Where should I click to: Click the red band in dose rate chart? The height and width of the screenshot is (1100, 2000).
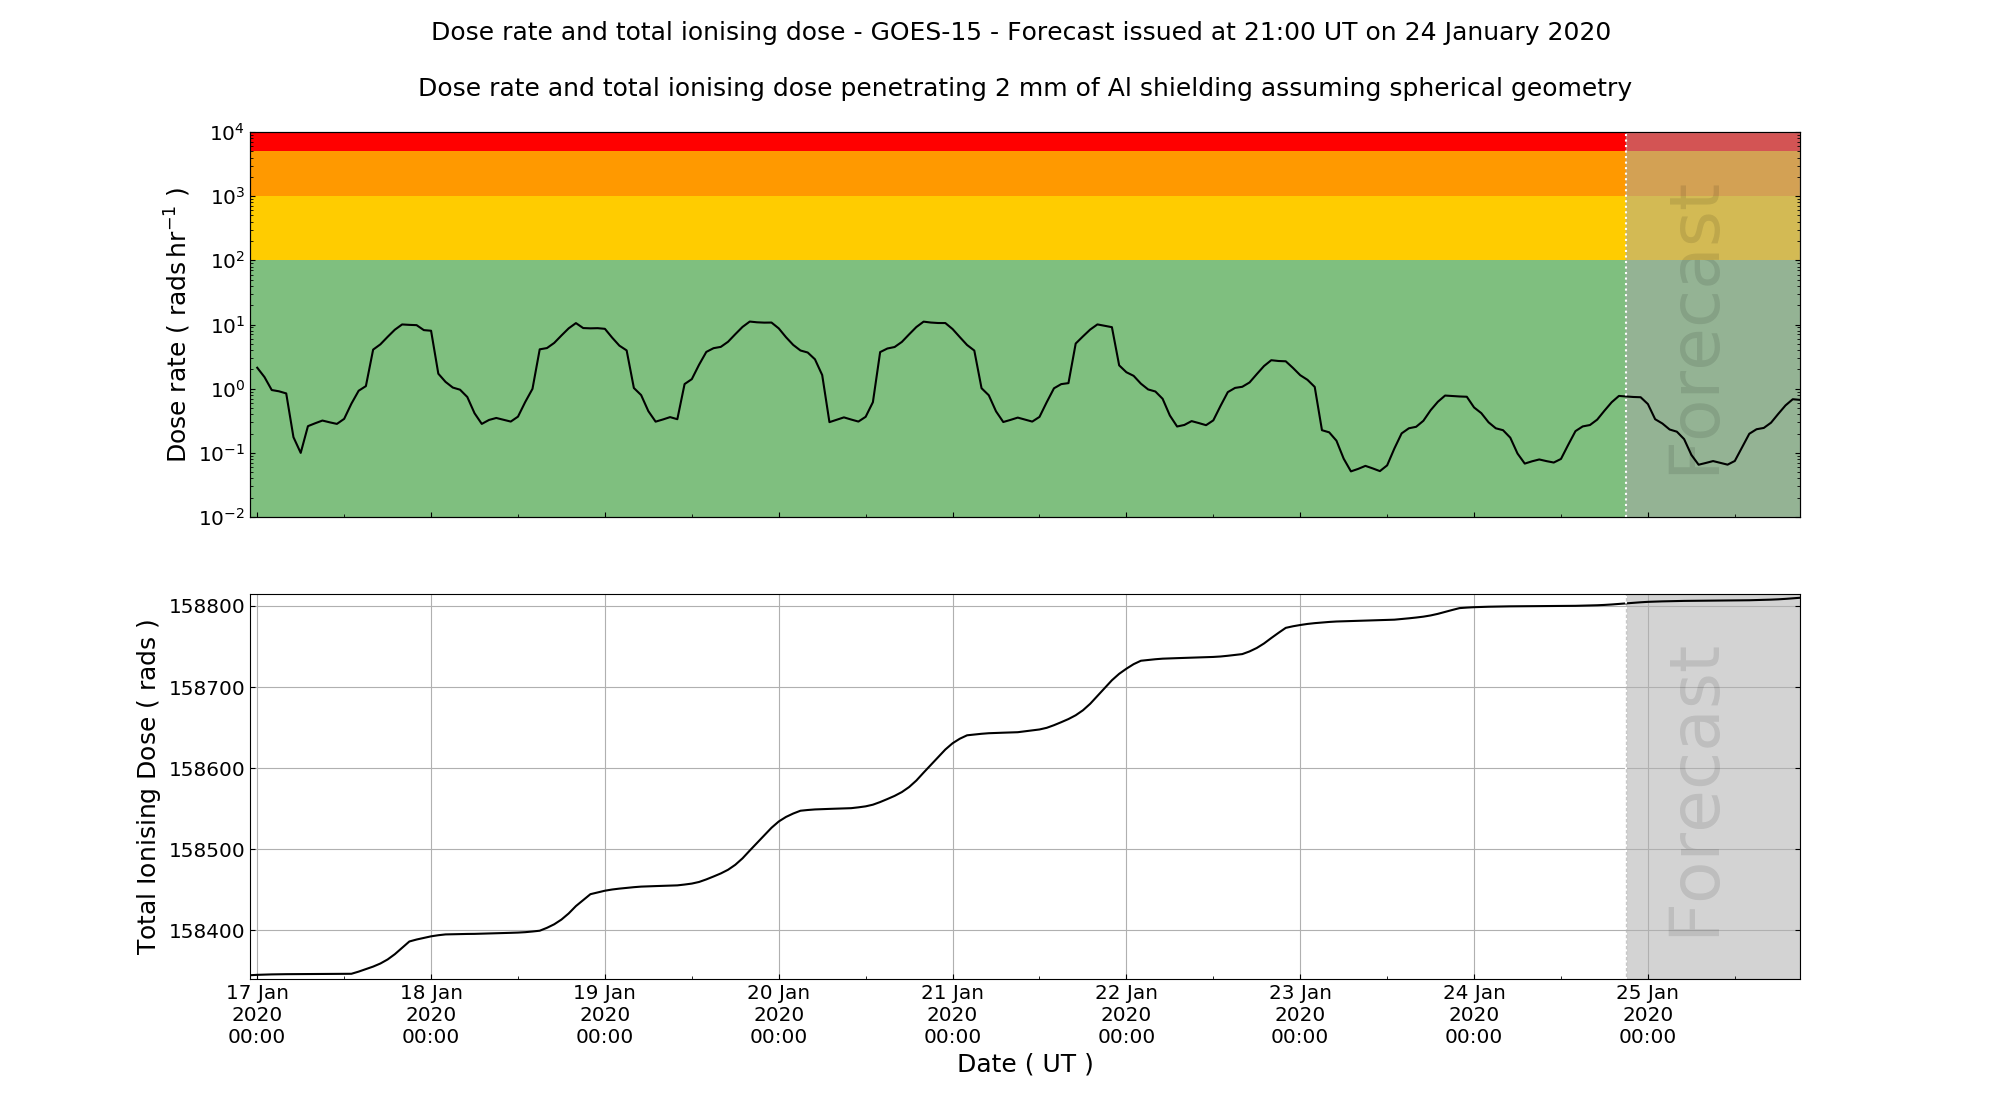(x=937, y=141)
